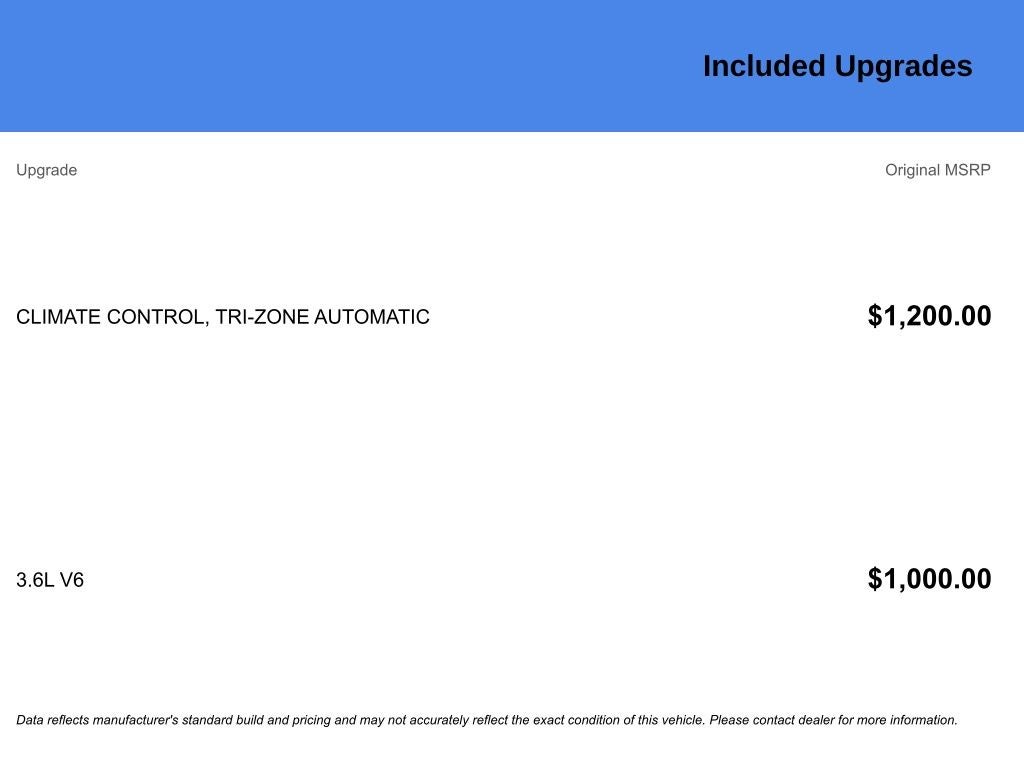Click the word 'AUTOMATIC' in the first row
The width and height of the screenshot is (1024, 768).
[372, 317]
